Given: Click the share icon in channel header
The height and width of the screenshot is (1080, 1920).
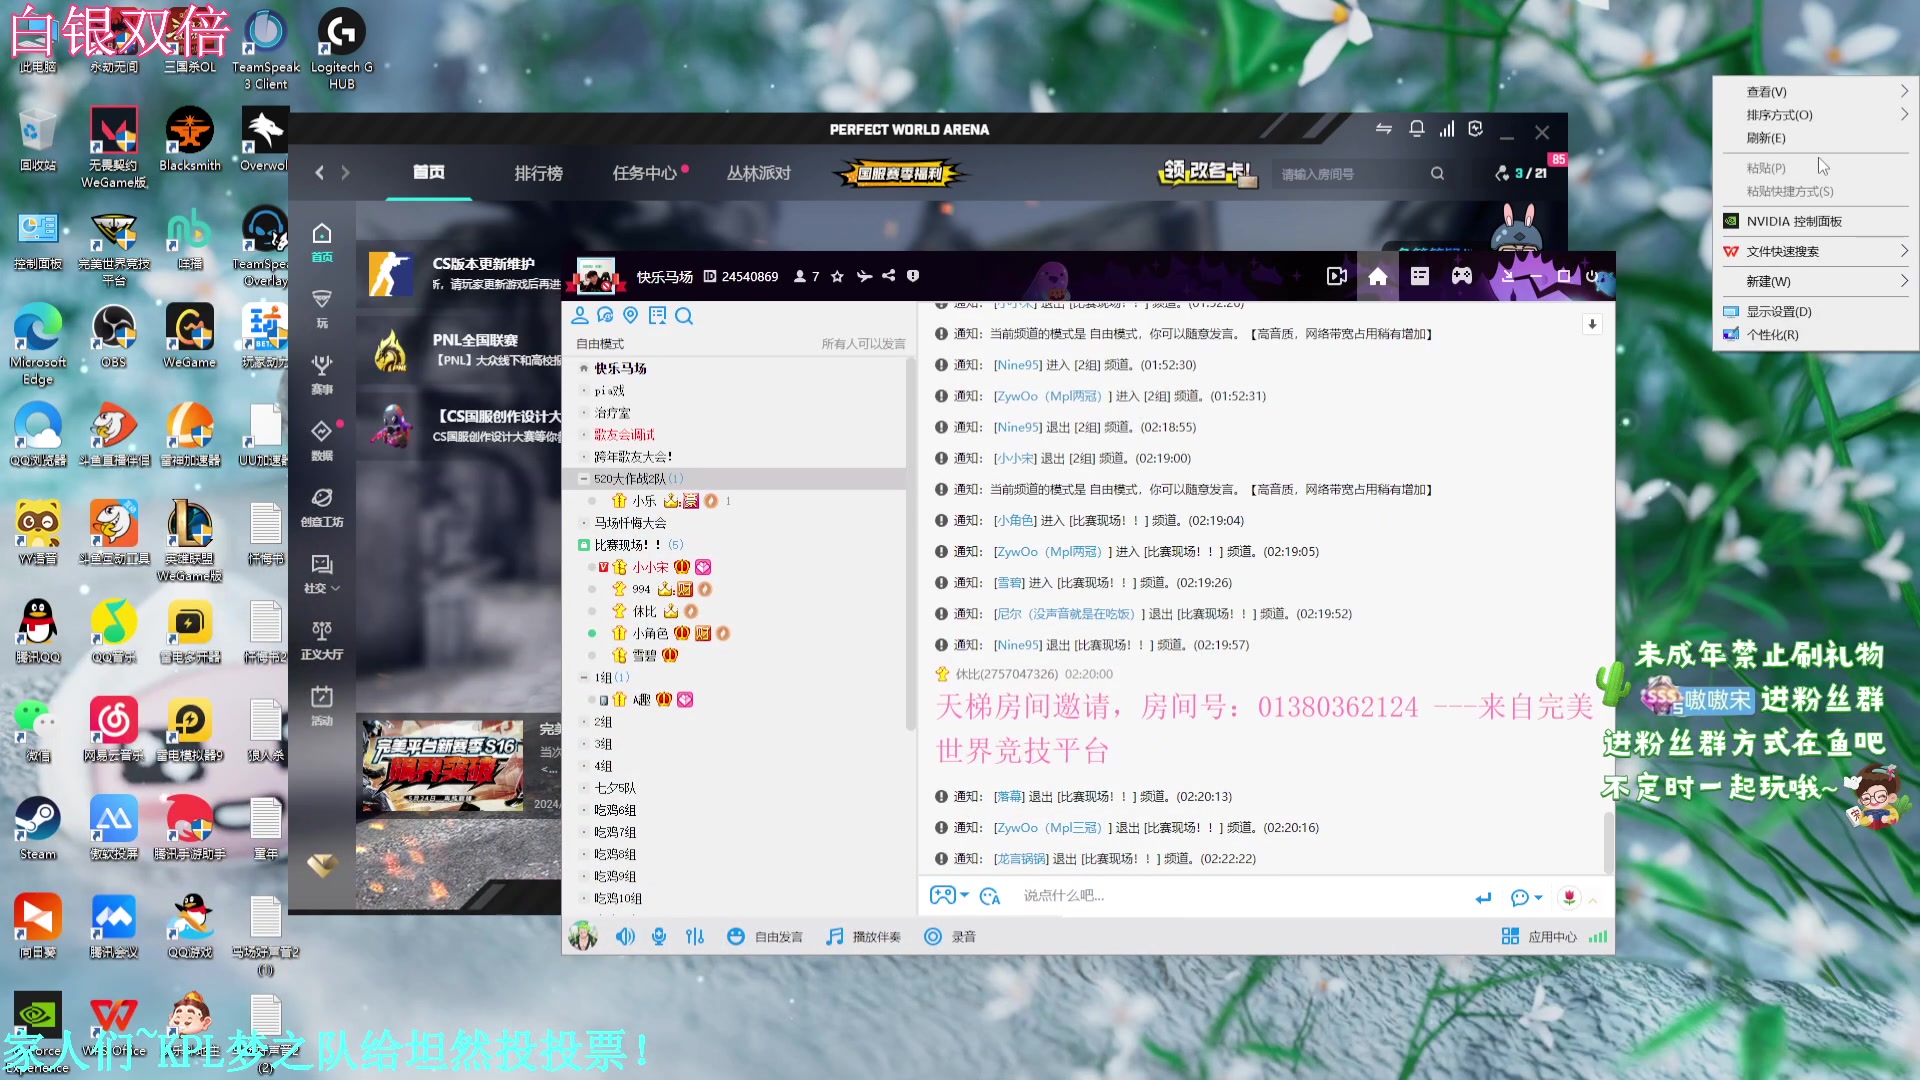Looking at the screenshot, I should 888,276.
